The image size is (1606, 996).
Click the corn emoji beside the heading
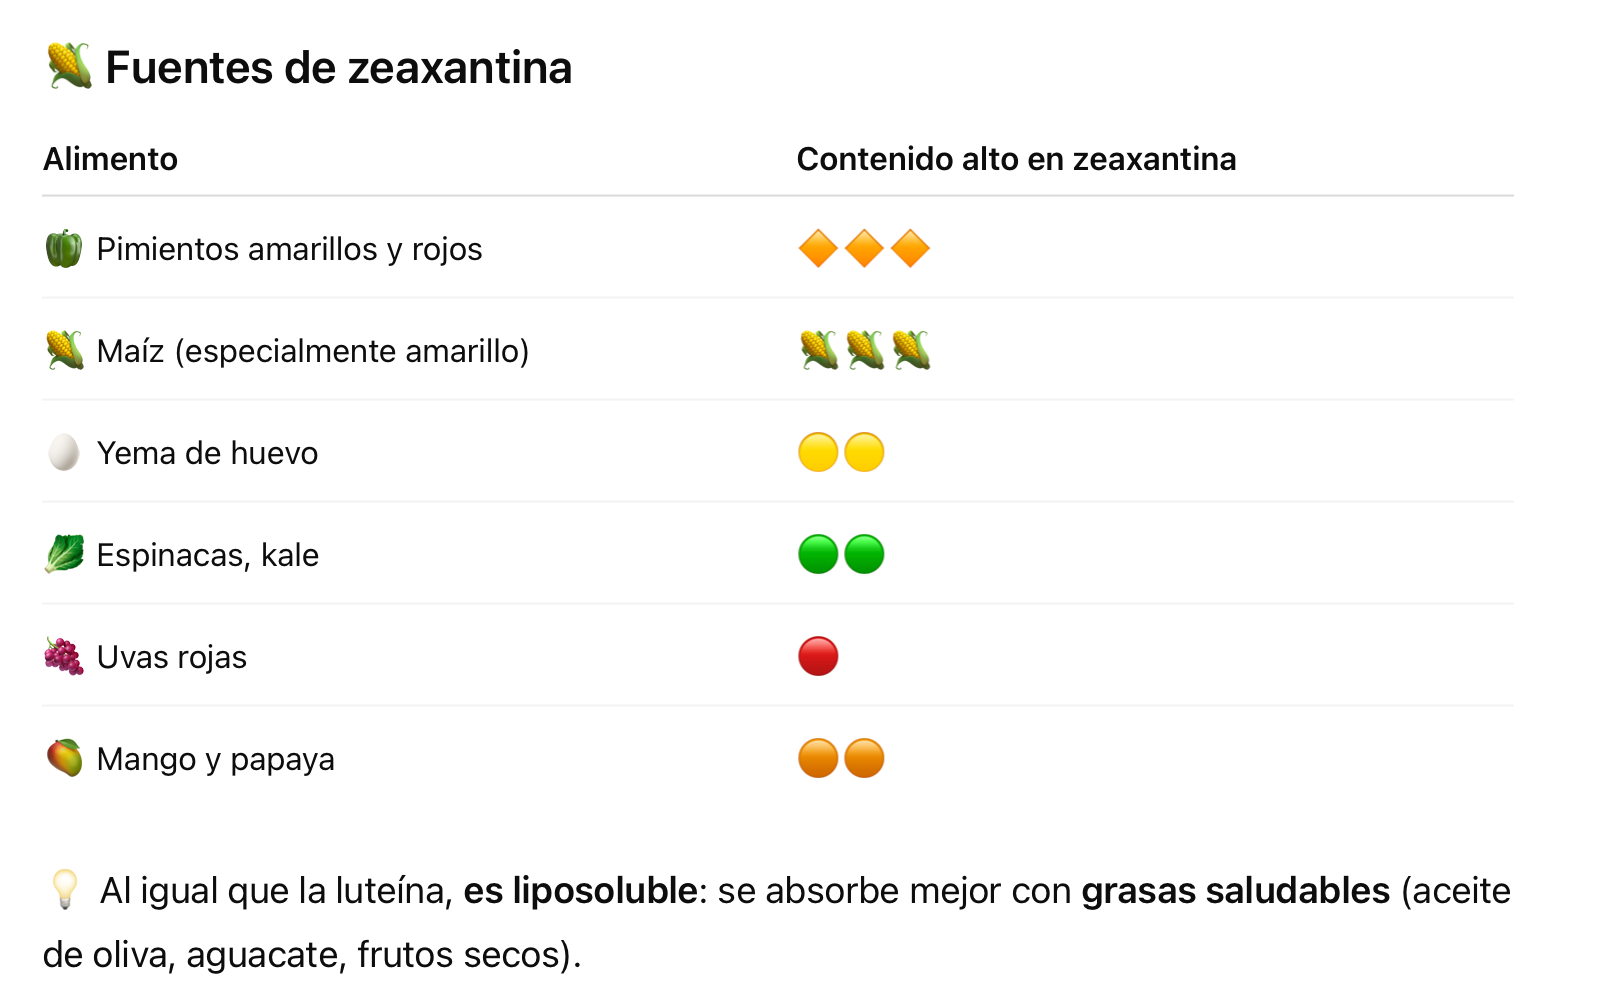point(69,67)
